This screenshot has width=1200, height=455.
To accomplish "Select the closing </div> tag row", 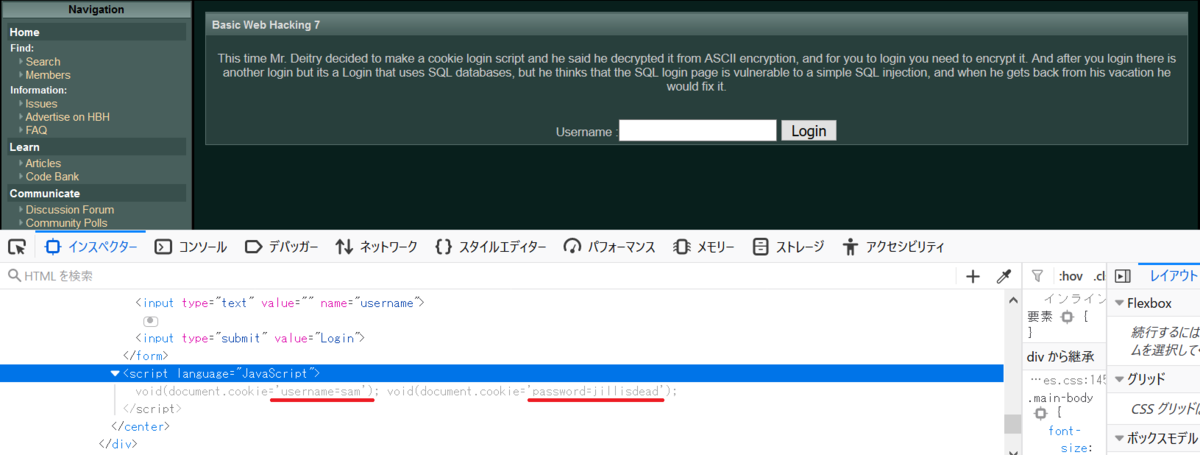I will pyautogui.click(x=117, y=444).
